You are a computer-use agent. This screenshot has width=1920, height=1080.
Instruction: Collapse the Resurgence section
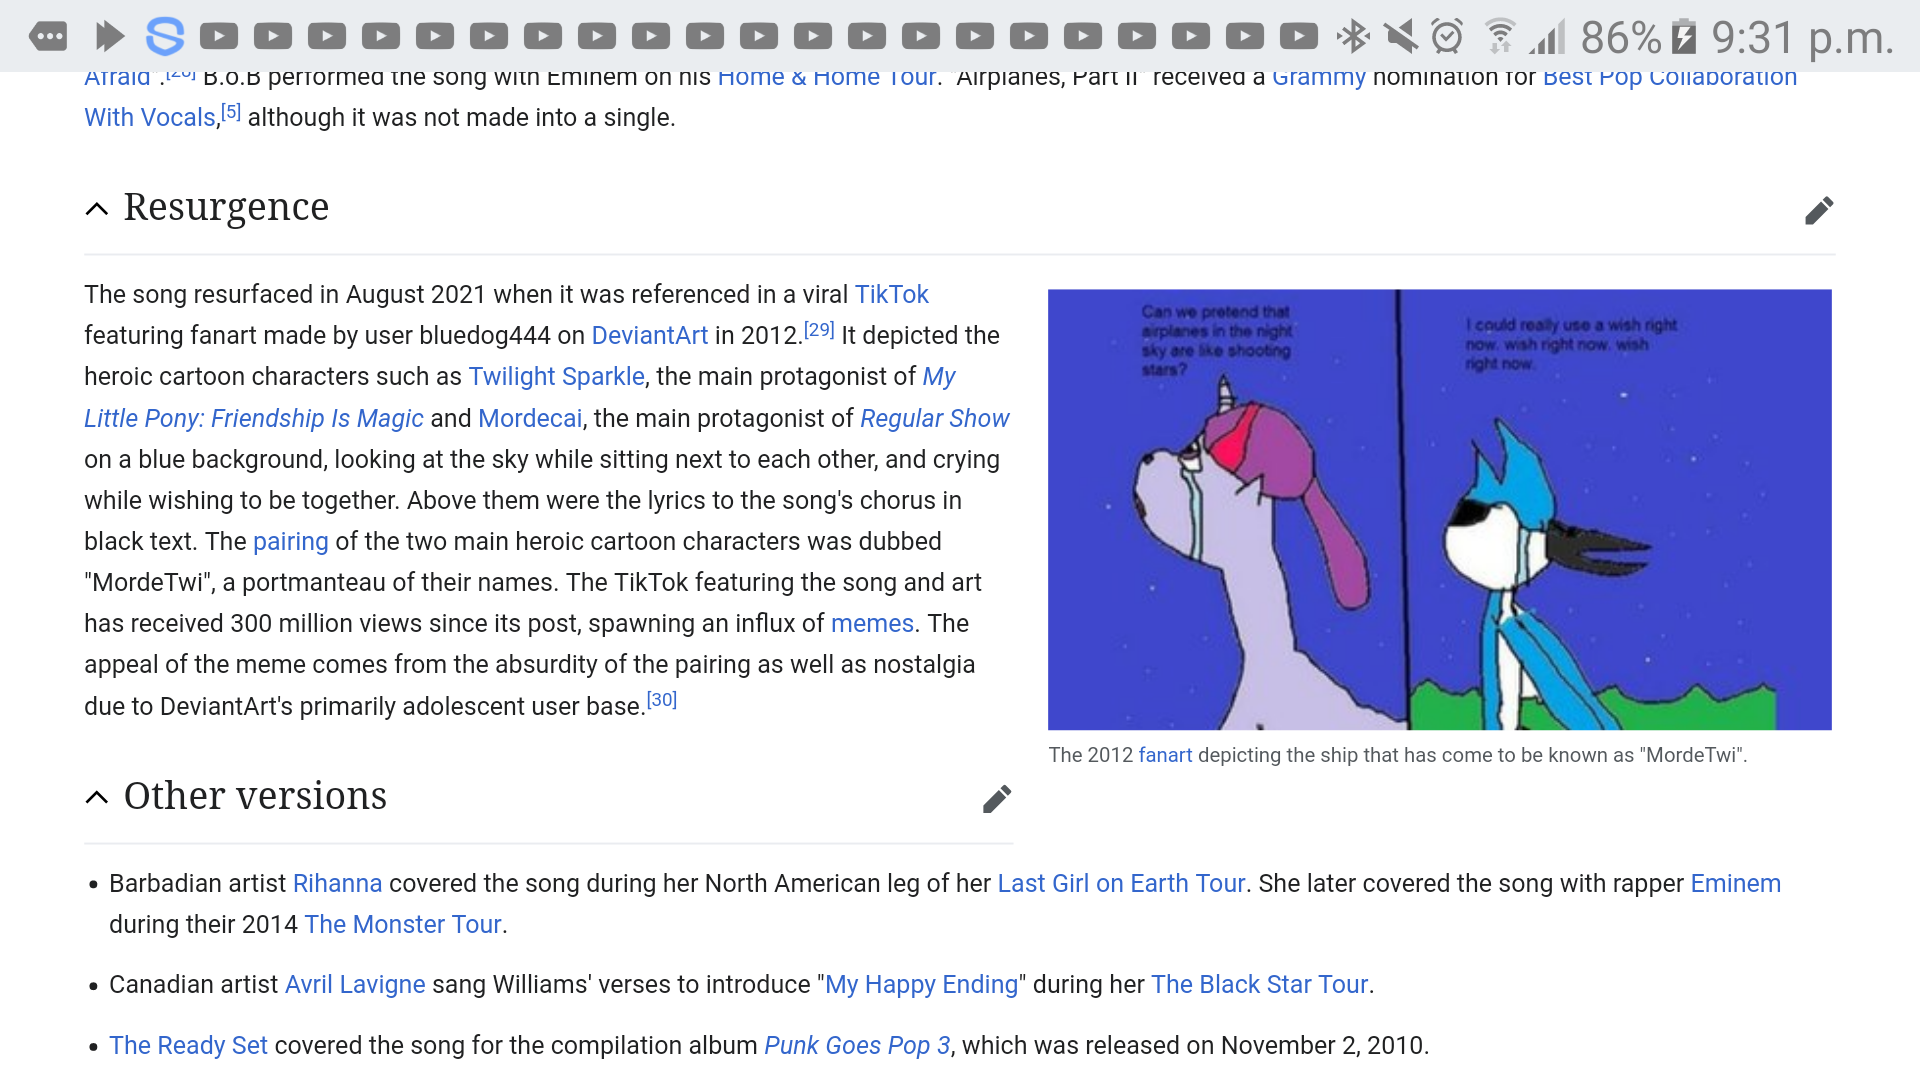(97, 209)
